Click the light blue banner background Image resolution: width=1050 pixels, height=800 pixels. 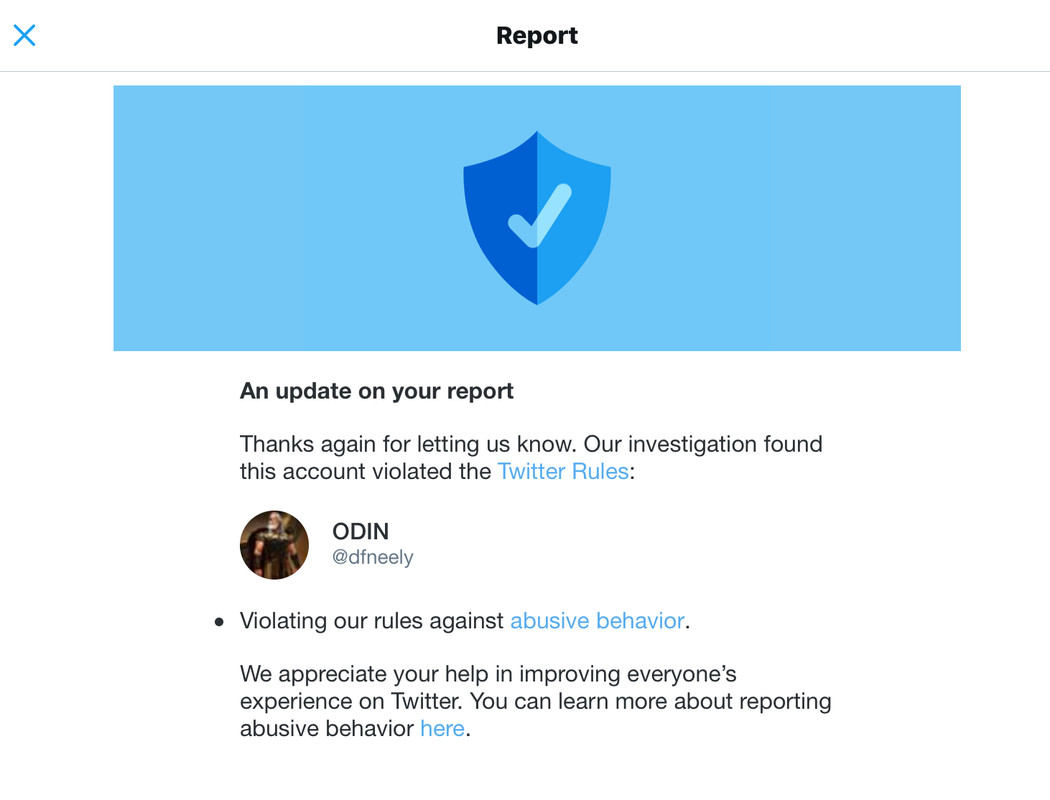pyautogui.click(x=208, y=218)
